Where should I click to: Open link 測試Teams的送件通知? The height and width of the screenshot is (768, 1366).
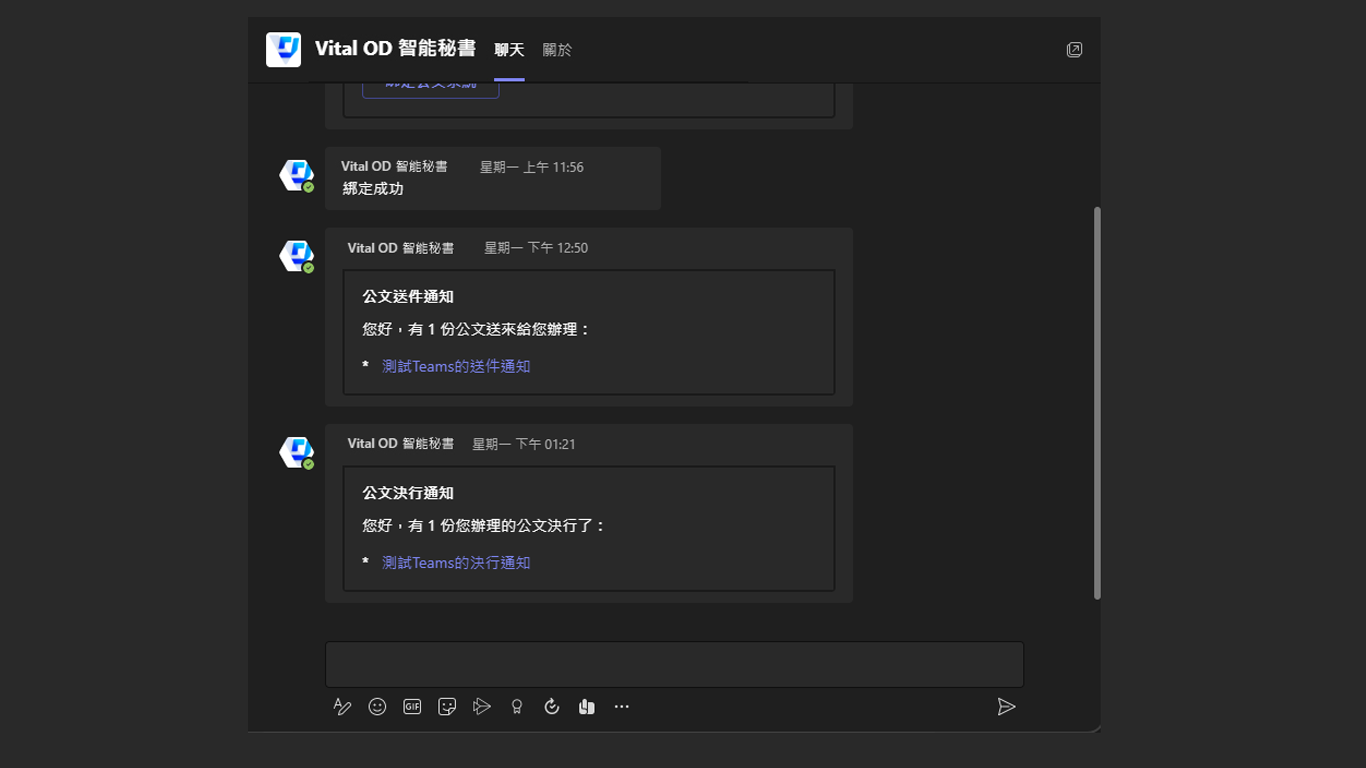pyautogui.click(x=456, y=367)
